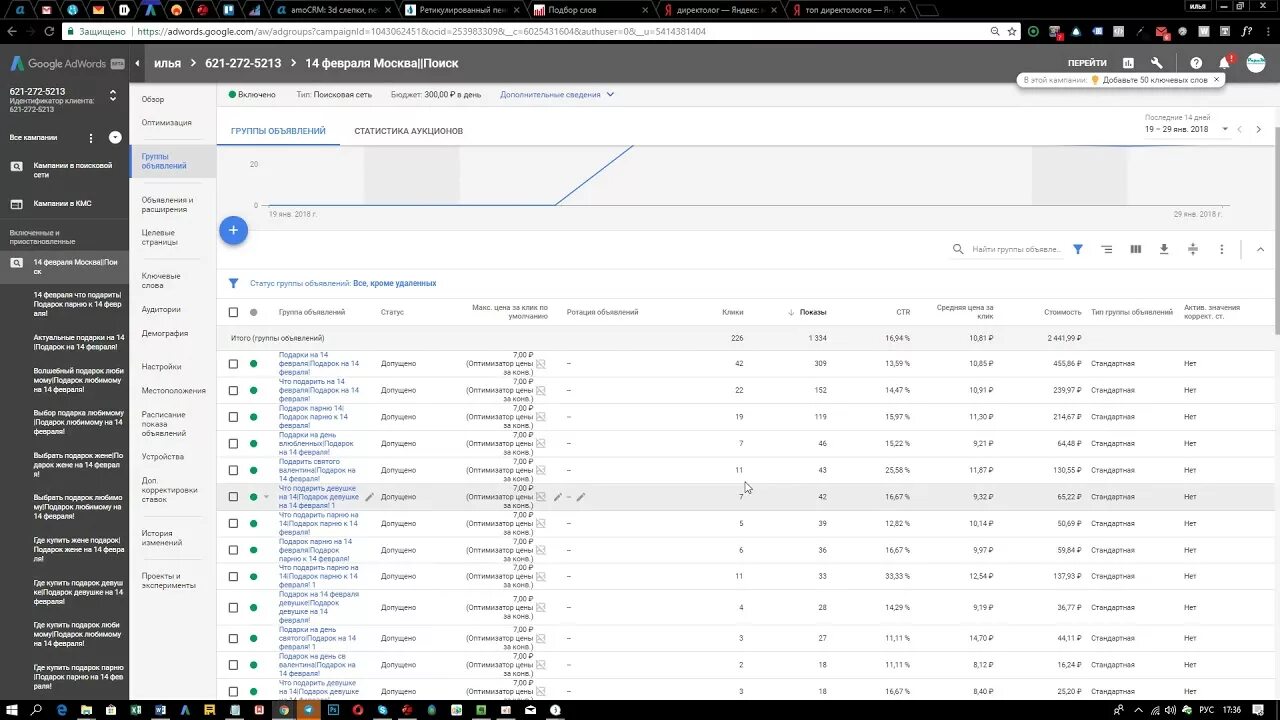This screenshot has height=720, width=1280.
Task: Open status dropdown for 'Что подарить девушке на 14' row
Action: click(266, 497)
